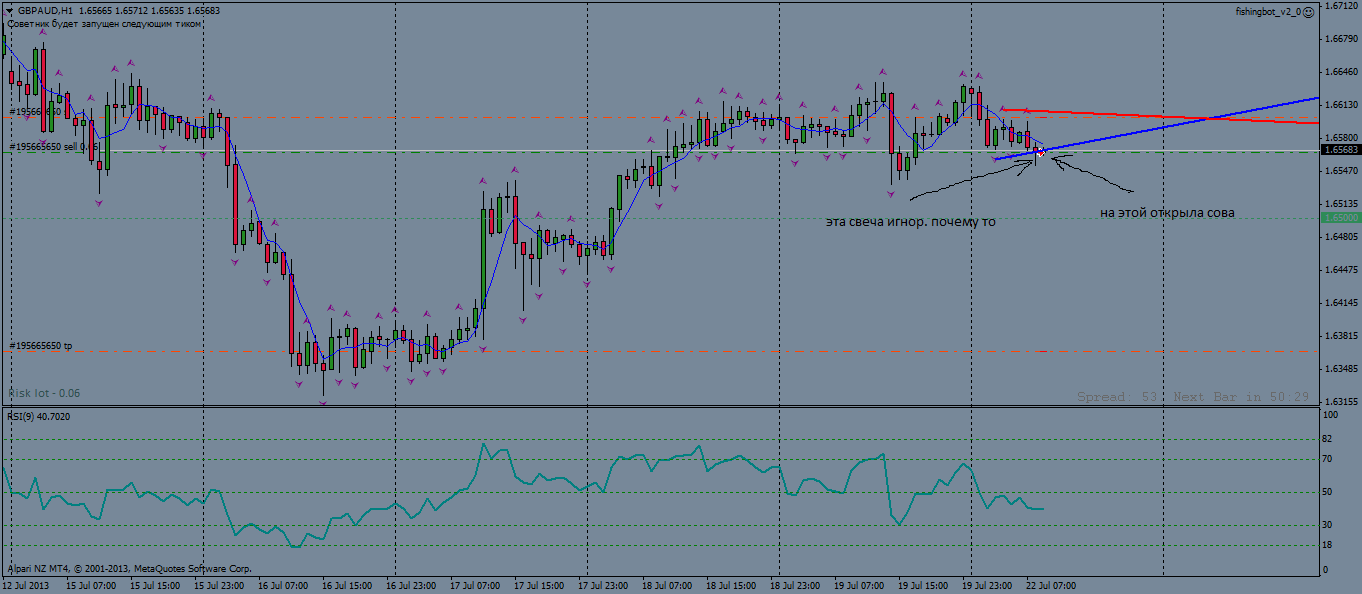Click the smiley face beside fishingbot_v2_0
Viewport: 1362px width, 594px height.
[1308, 12]
